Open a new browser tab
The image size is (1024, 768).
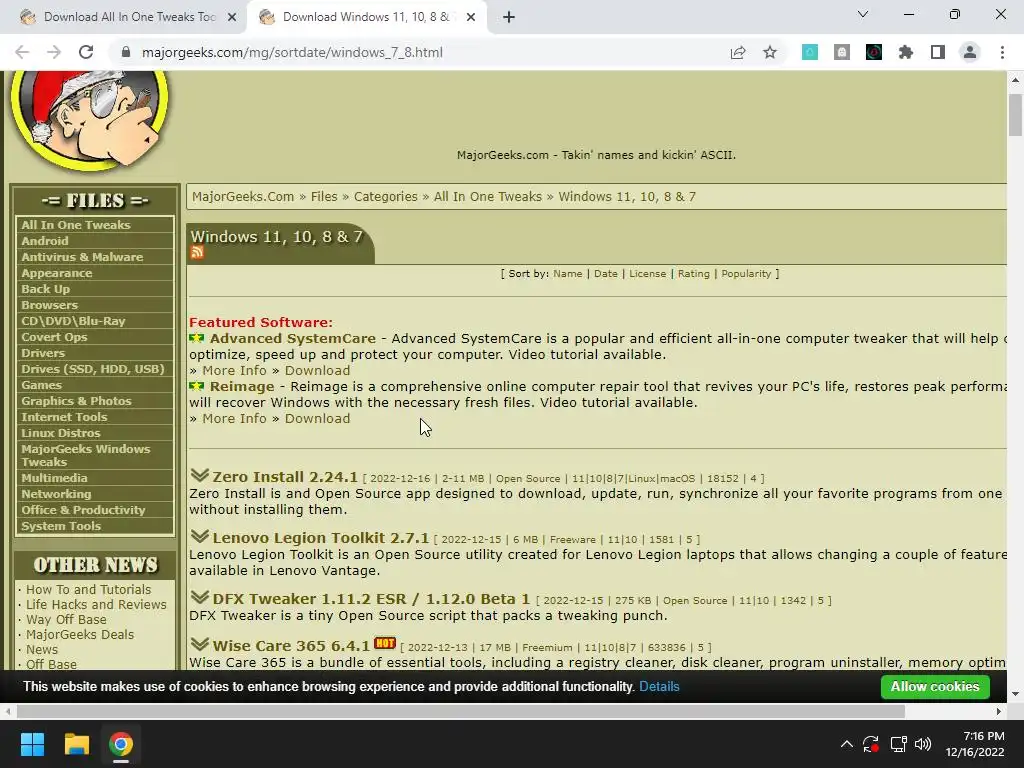pos(509,17)
